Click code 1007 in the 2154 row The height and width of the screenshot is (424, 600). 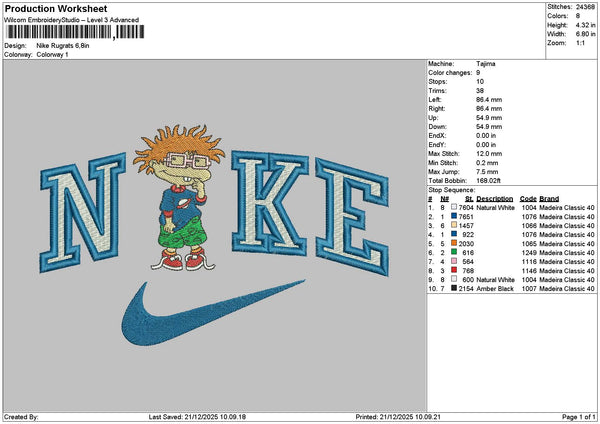point(529,289)
